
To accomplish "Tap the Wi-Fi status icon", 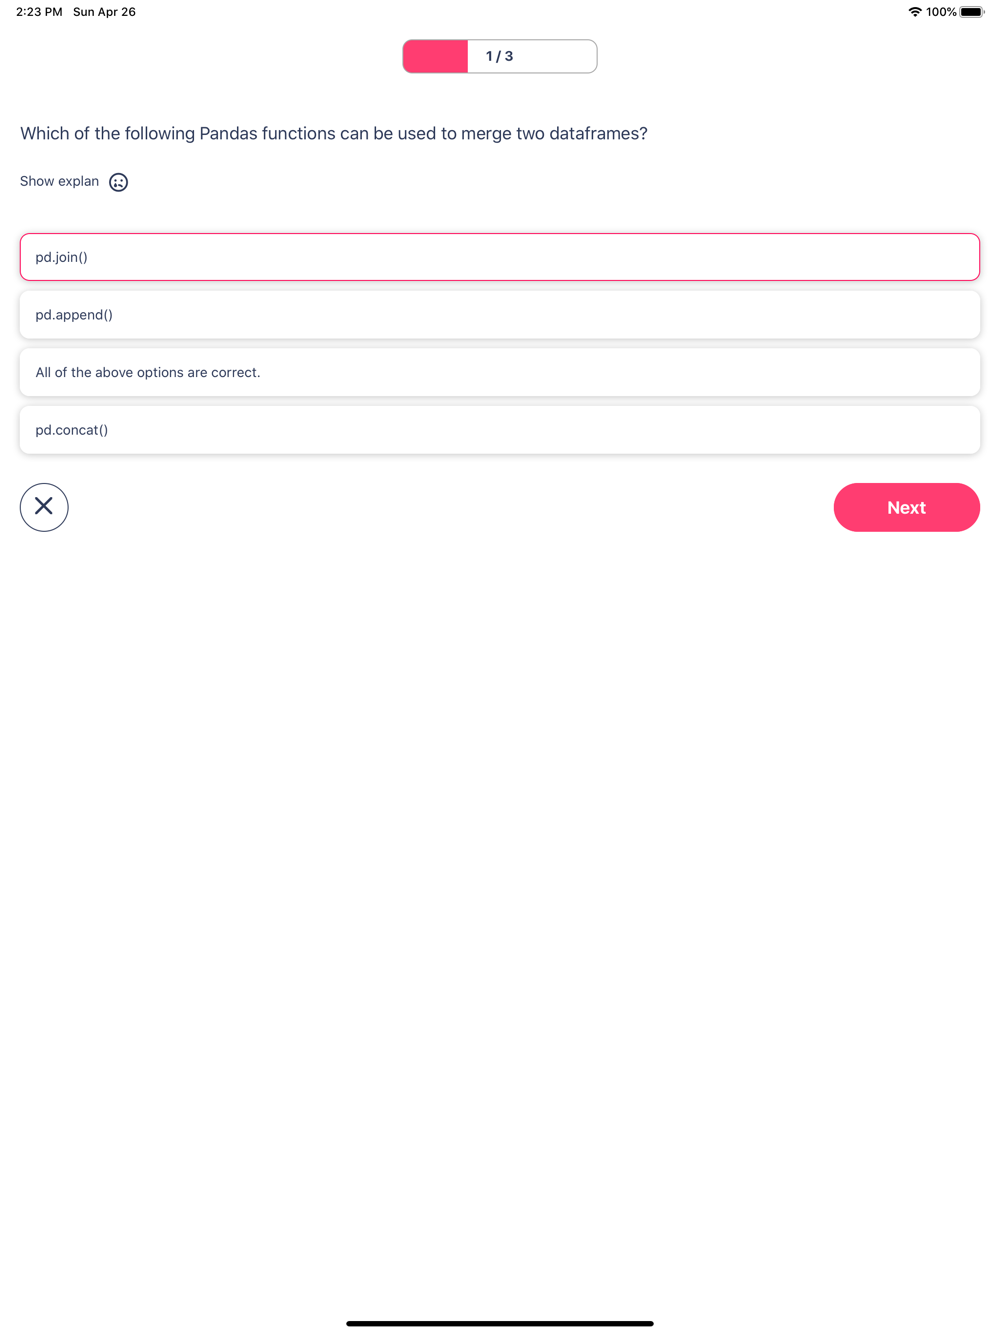I will [x=914, y=12].
